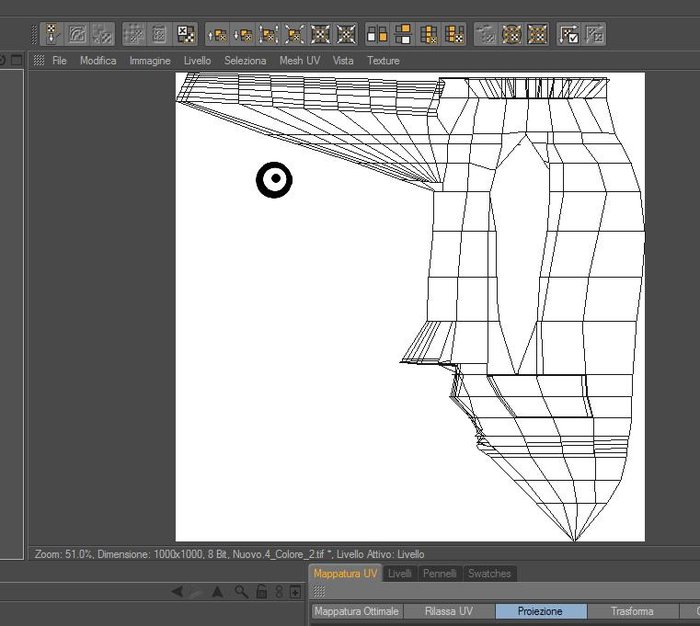
Task: Open the Livello menu
Action: pyautogui.click(x=197, y=61)
